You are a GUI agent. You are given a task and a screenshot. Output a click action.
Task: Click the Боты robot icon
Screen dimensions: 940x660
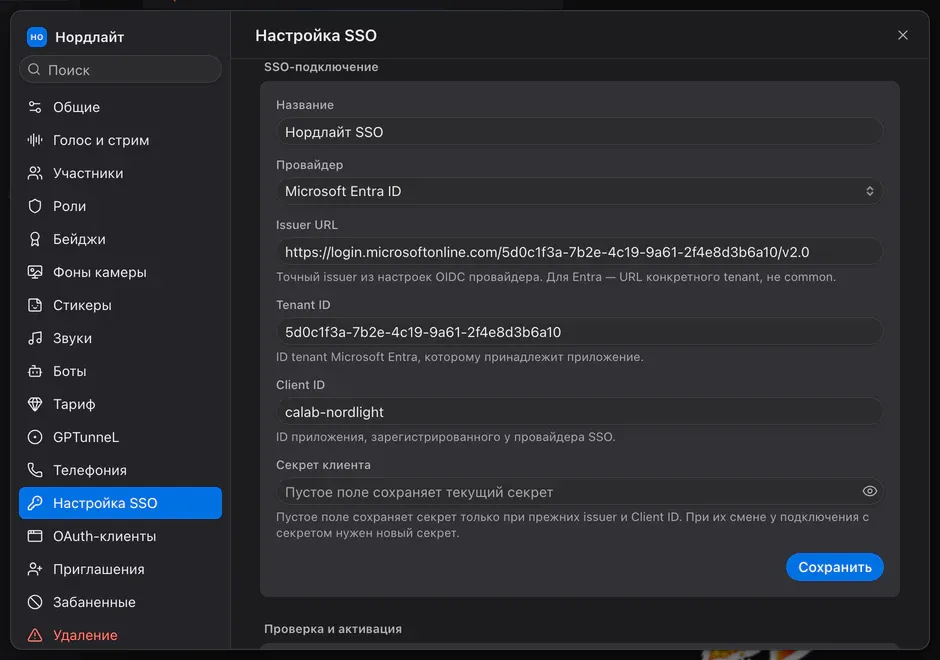(x=35, y=371)
